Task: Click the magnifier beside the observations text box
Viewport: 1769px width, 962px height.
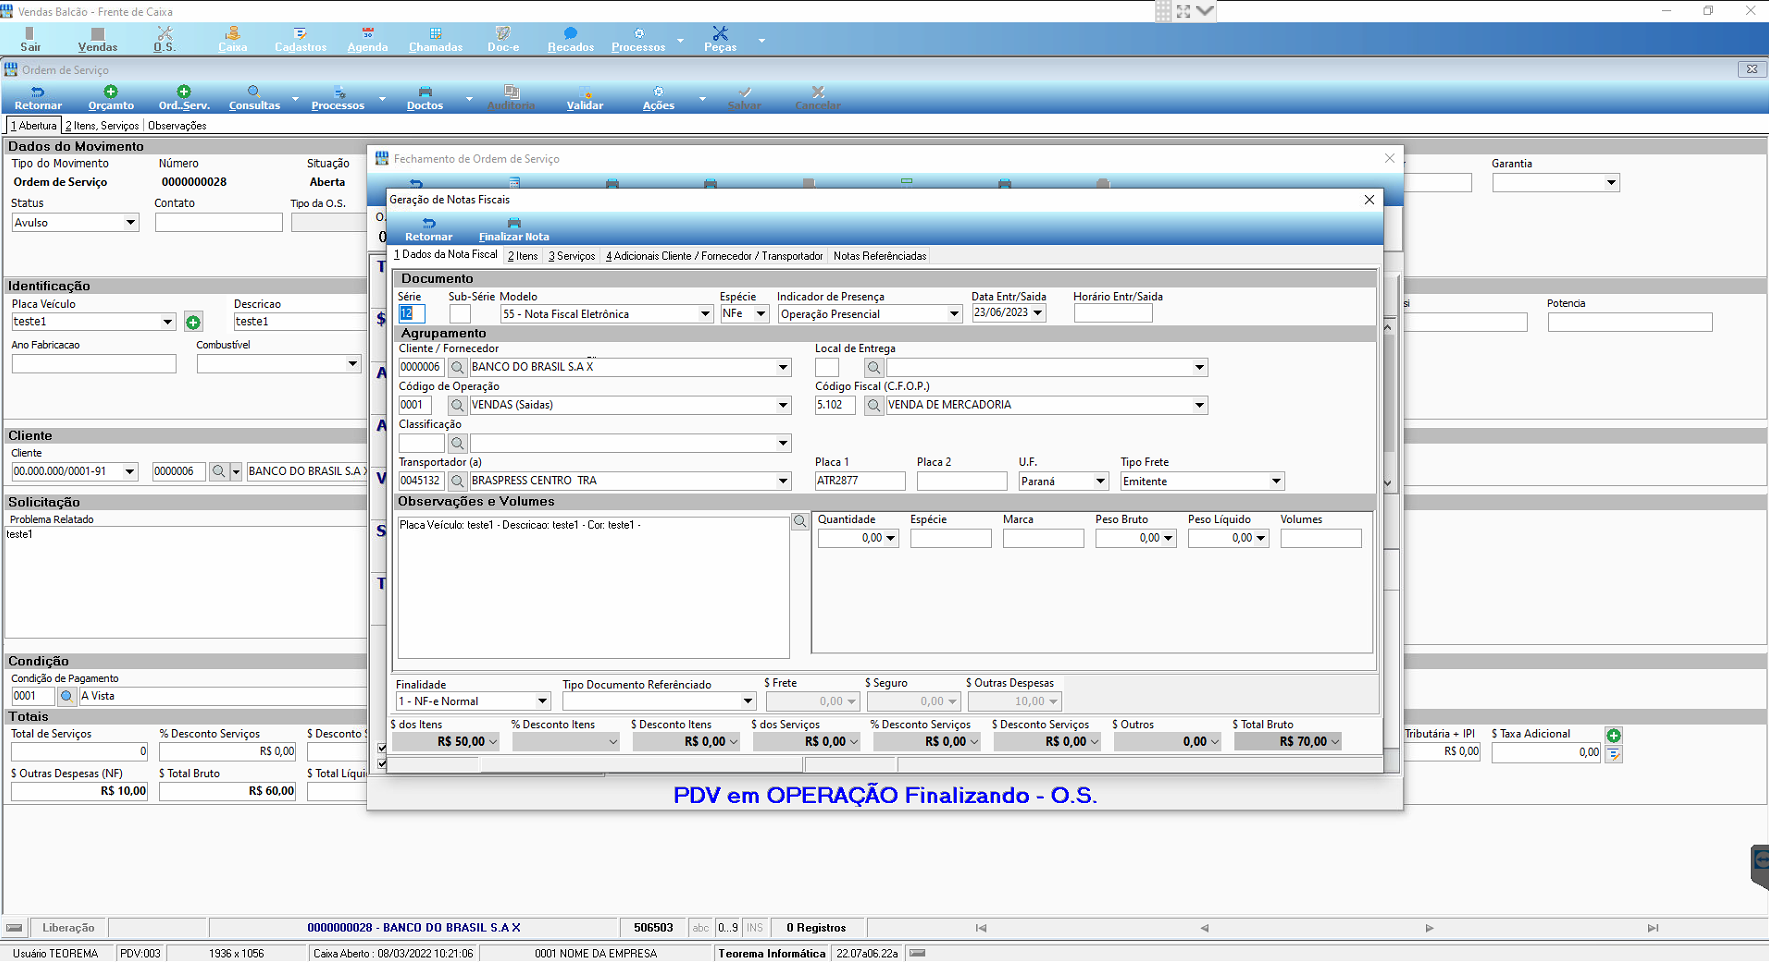Action: [x=800, y=521]
